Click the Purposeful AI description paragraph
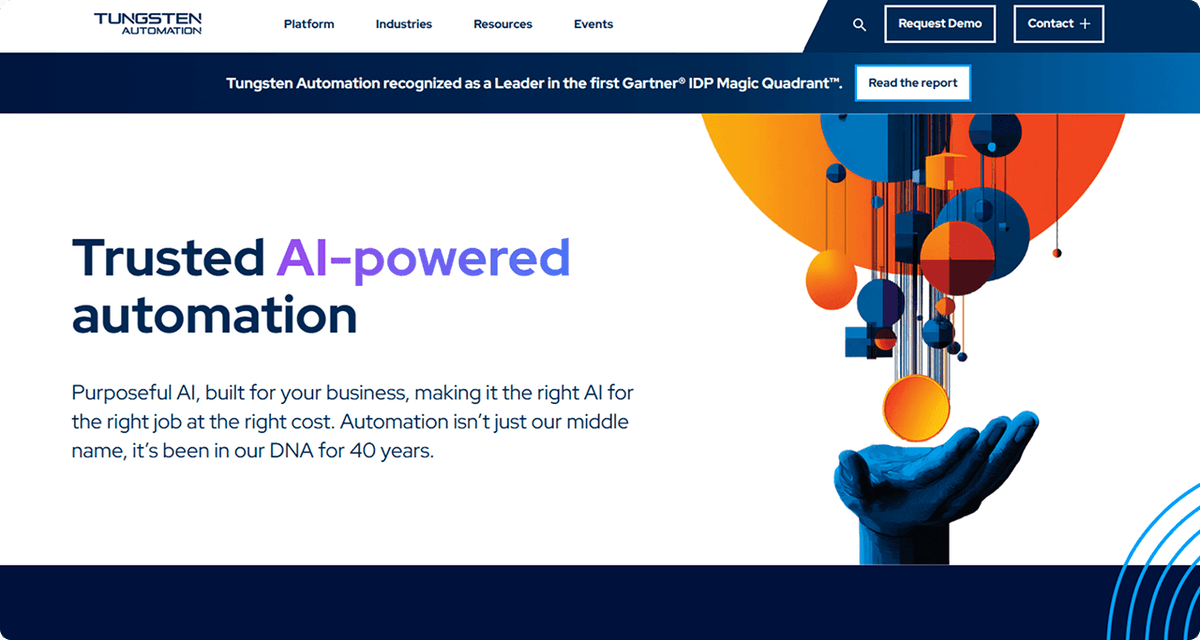1200x640 pixels. pos(351,421)
